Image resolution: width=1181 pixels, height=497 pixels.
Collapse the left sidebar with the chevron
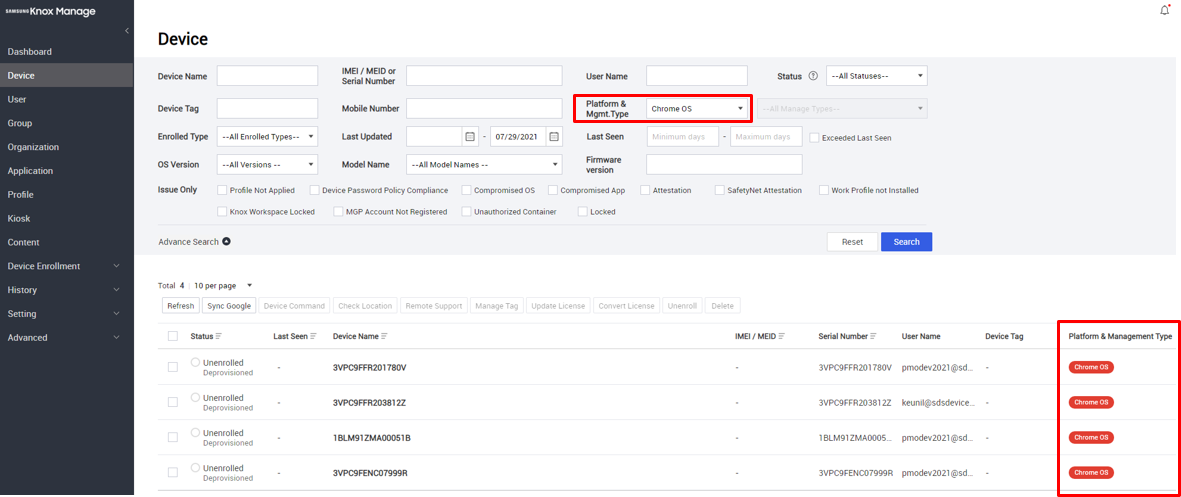(126, 32)
